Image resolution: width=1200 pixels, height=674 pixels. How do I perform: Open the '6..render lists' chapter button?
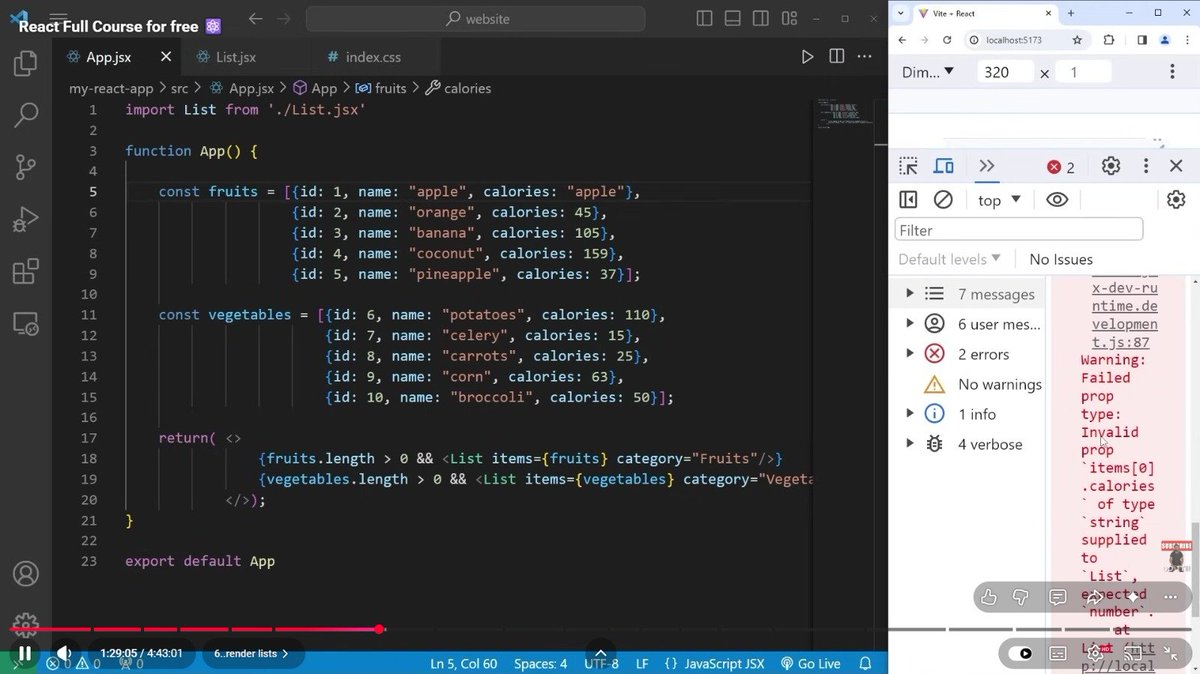click(x=251, y=654)
